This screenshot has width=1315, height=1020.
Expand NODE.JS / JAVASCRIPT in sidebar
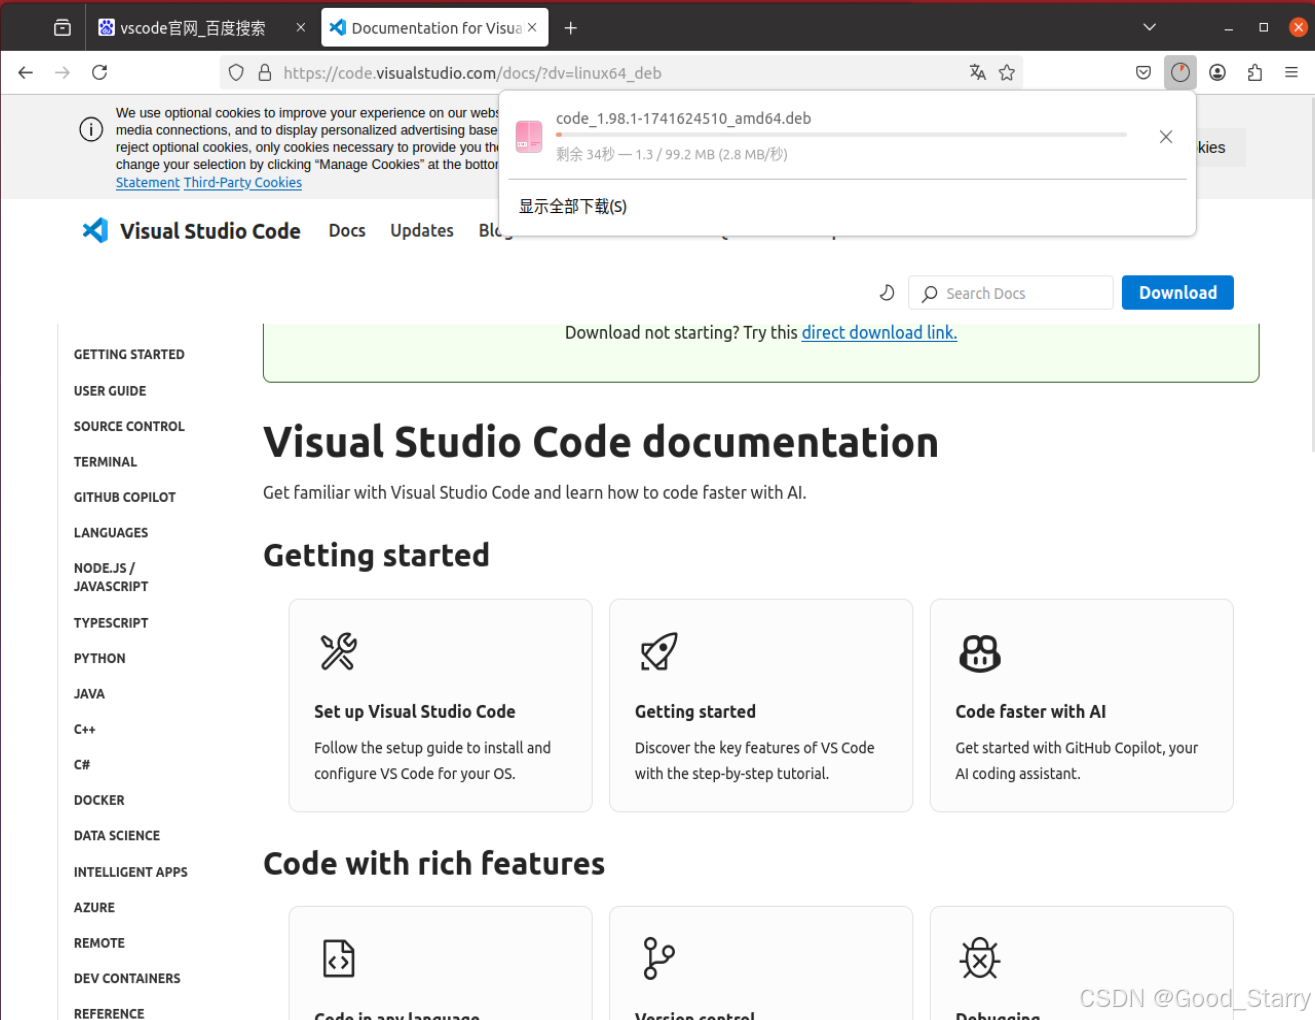pyautogui.click(x=111, y=577)
